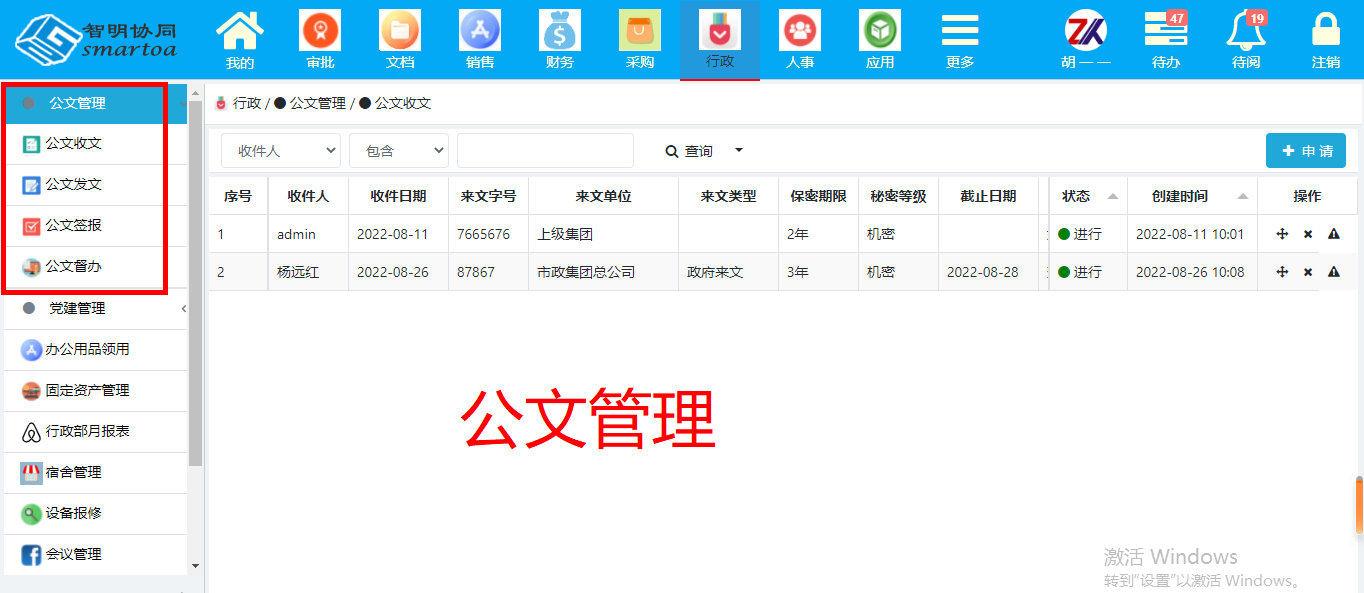Click the 公文管理 breadcrumb link
The width and height of the screenshot is (1364, 593).
318,103
